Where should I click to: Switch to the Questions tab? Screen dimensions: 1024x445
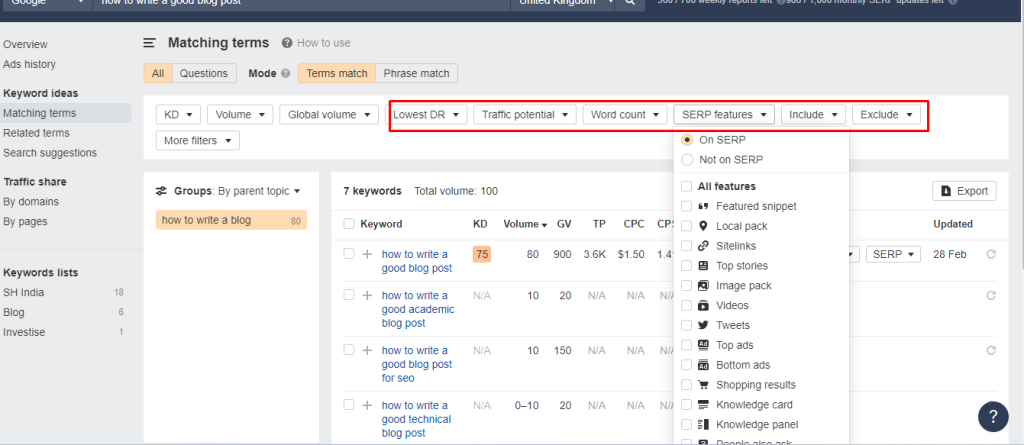204,74
